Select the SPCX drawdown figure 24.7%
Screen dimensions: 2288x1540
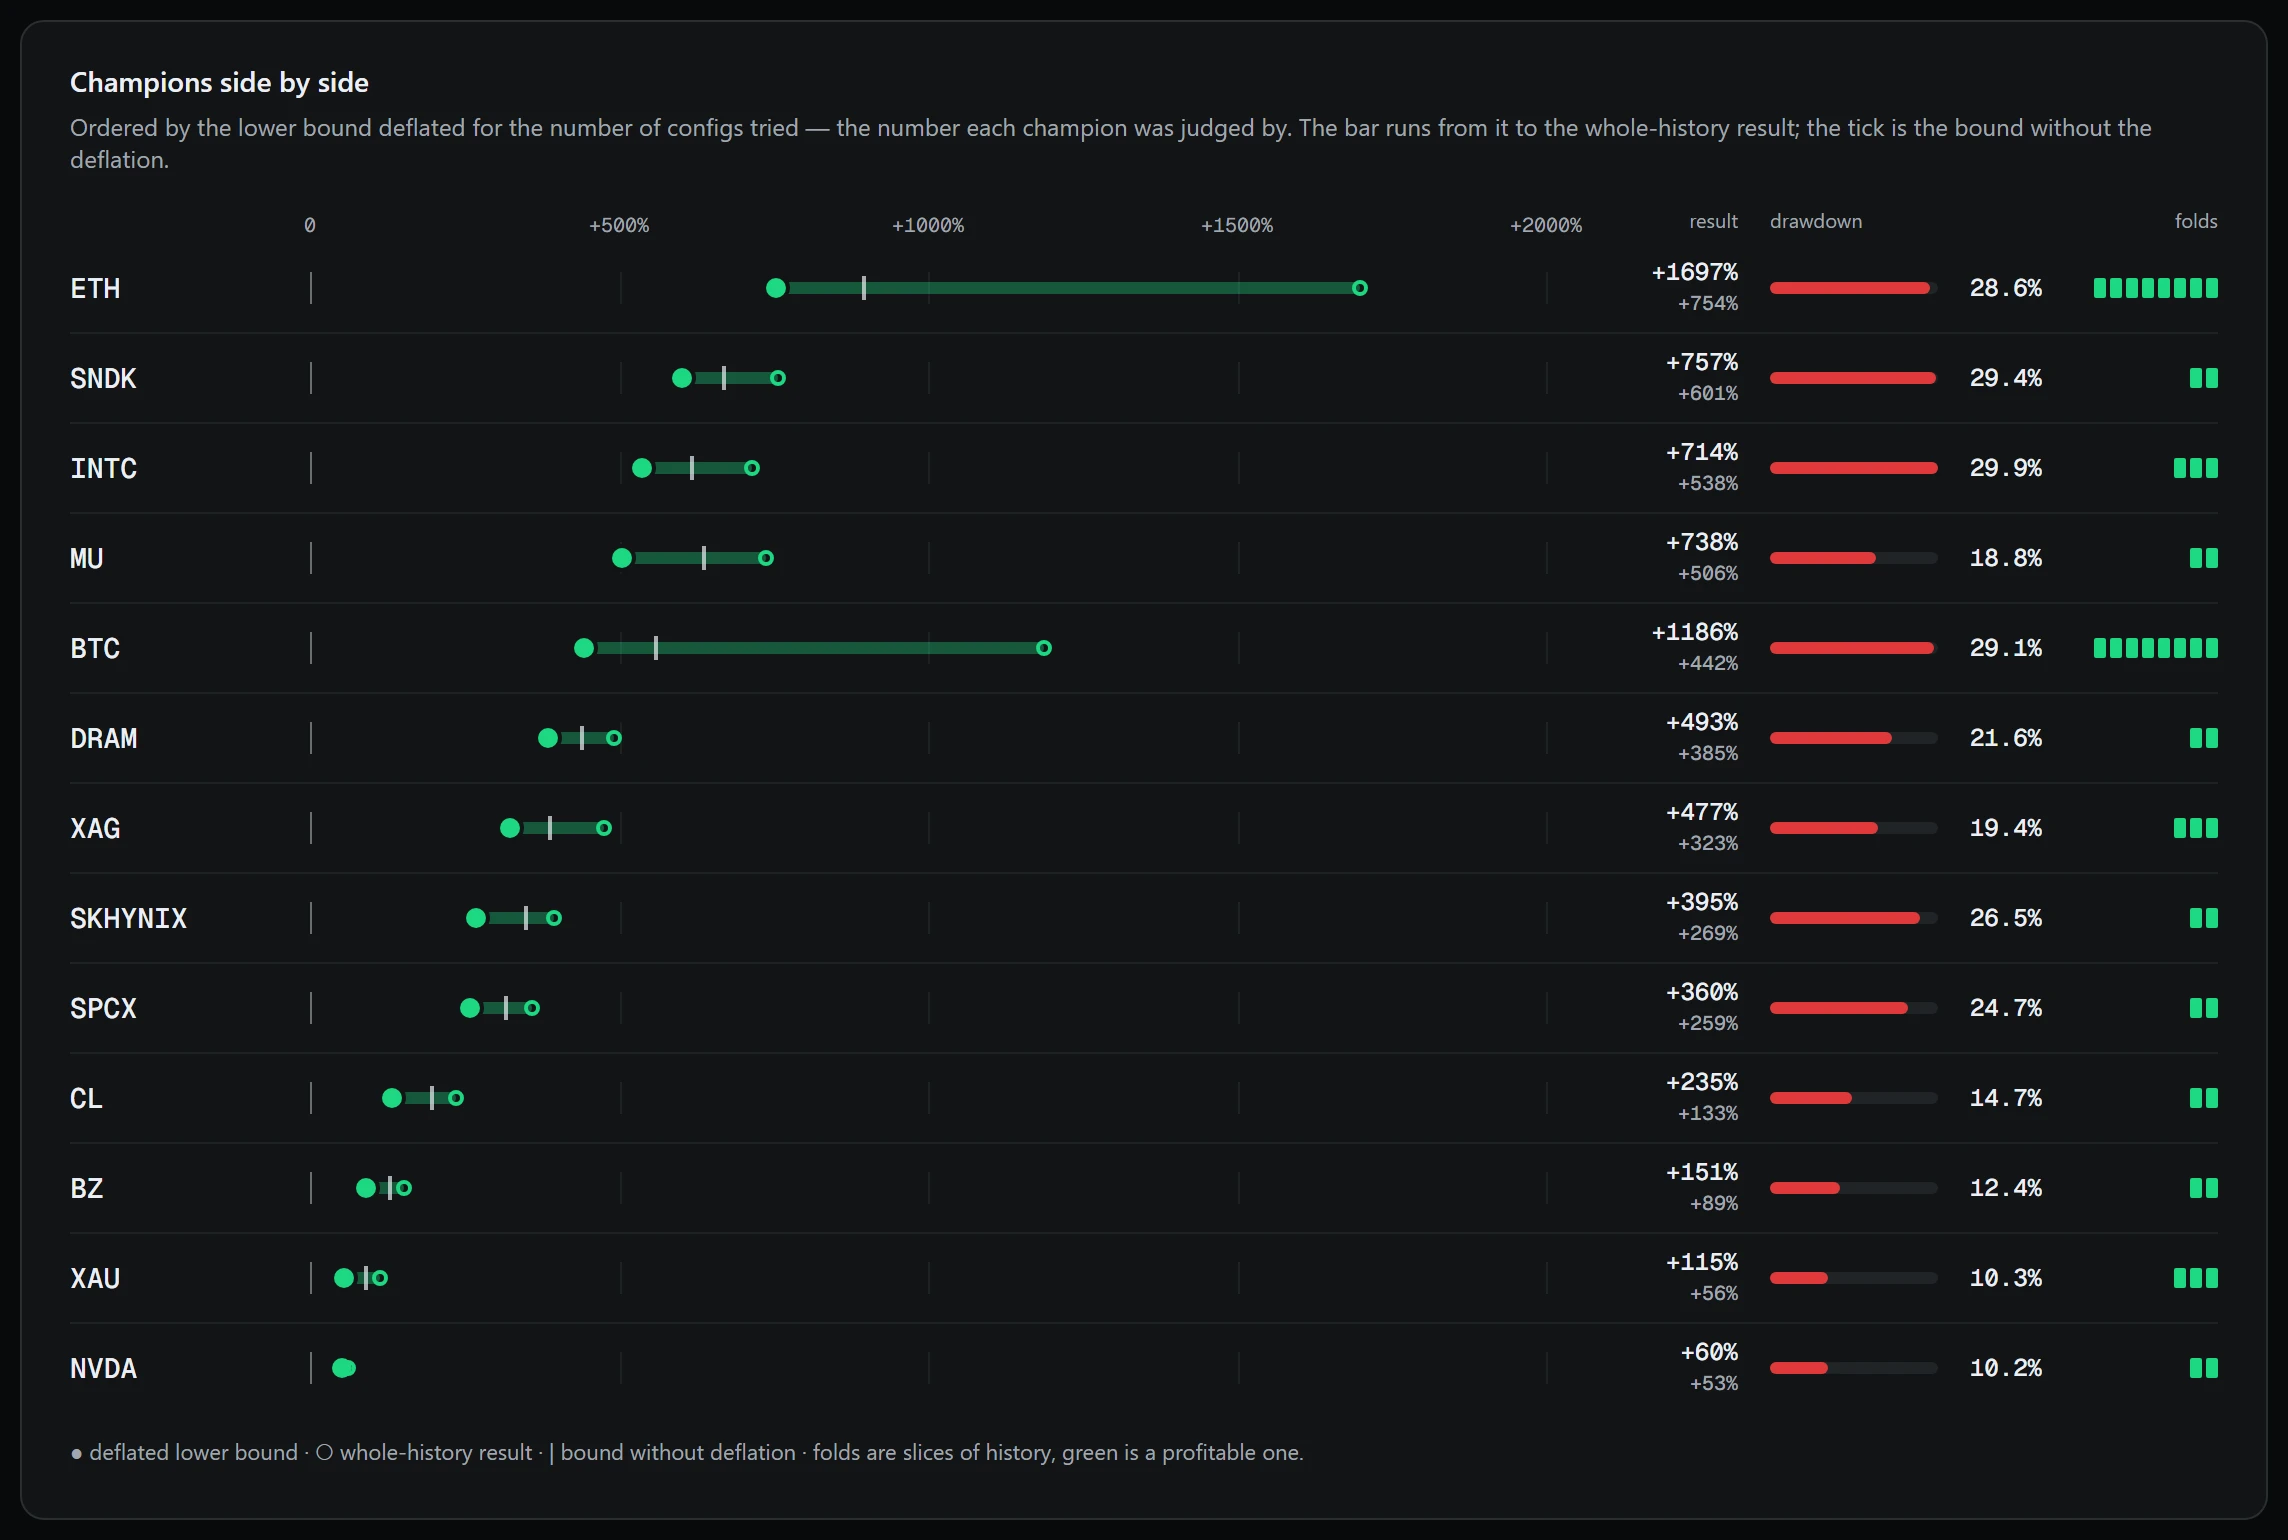click(2006, 1008)
